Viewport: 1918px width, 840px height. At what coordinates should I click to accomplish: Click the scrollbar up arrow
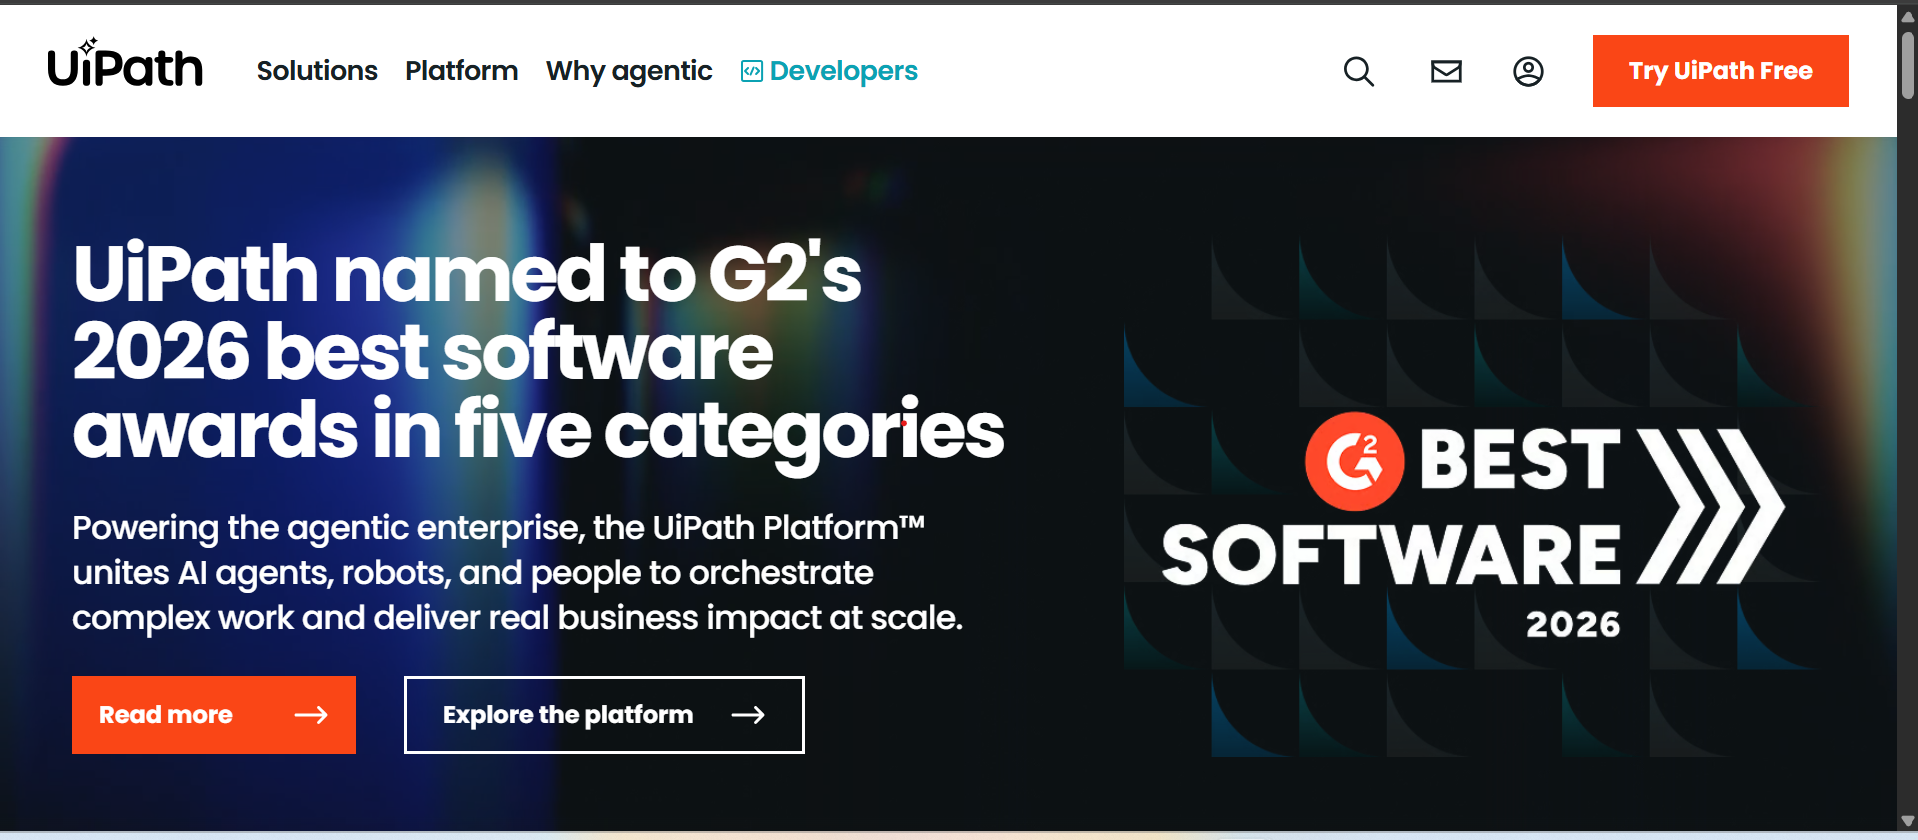click(1907, 17)
